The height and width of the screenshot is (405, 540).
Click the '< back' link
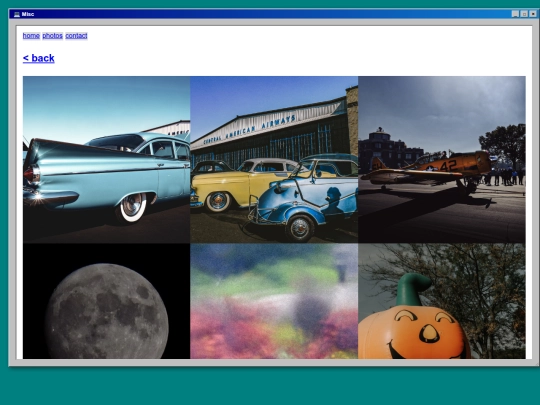pos(39,58)
